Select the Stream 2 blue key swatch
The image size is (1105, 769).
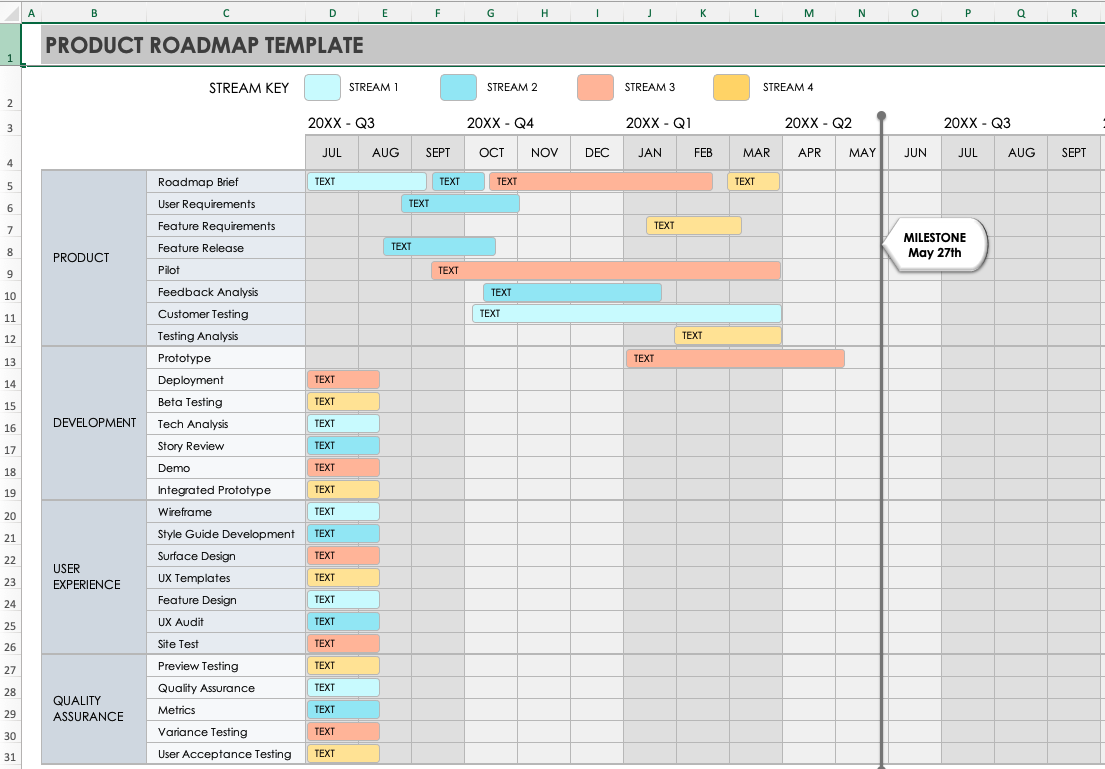[x=458, y=88]
